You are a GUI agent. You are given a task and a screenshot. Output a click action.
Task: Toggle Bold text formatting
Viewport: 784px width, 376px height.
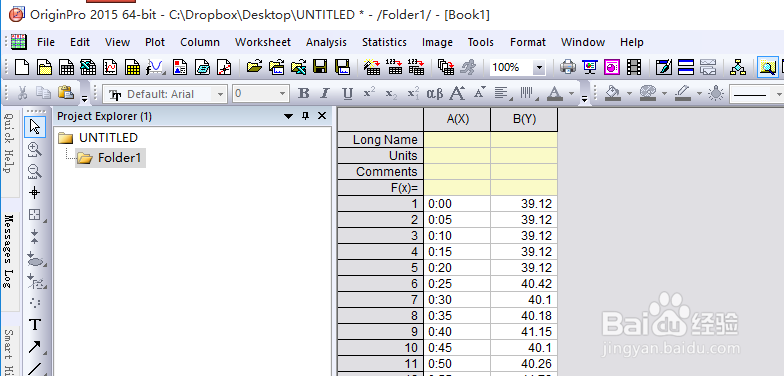pos(303,94)
